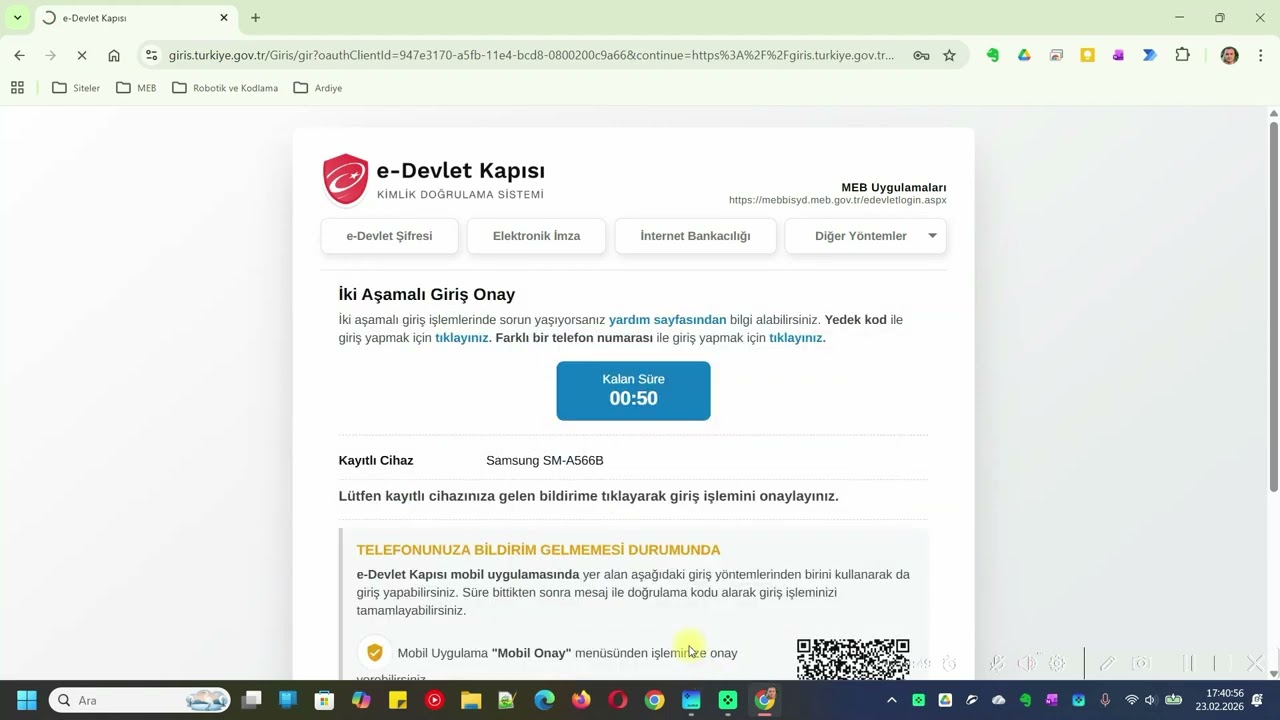Launch Microsoft Edge from the taskbar
The height and width of the screenshot is (720, 1280).
pos(544,700)
